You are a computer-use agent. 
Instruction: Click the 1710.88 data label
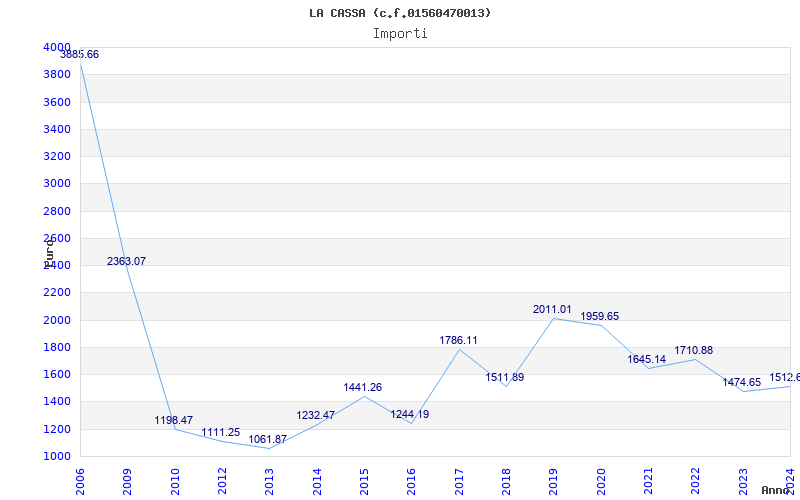point(694,351)
